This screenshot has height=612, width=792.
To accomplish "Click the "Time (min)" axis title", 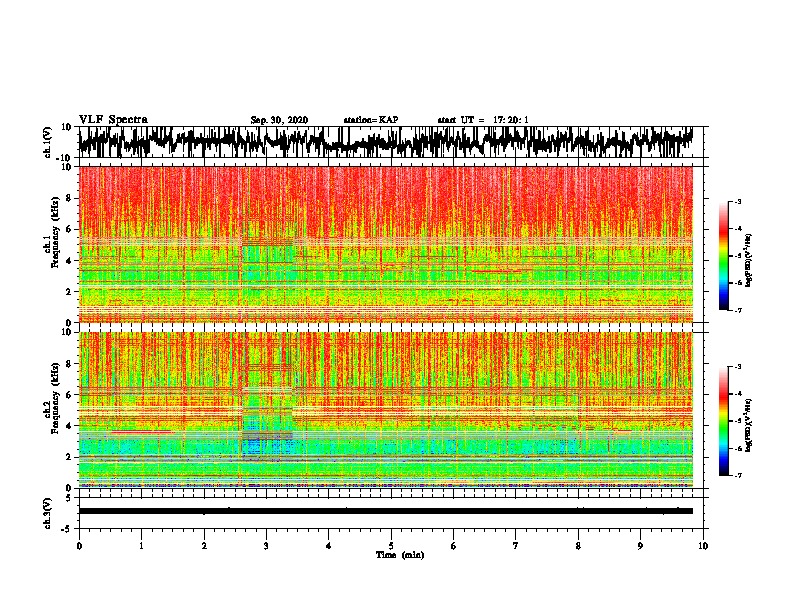I will 400,555.
